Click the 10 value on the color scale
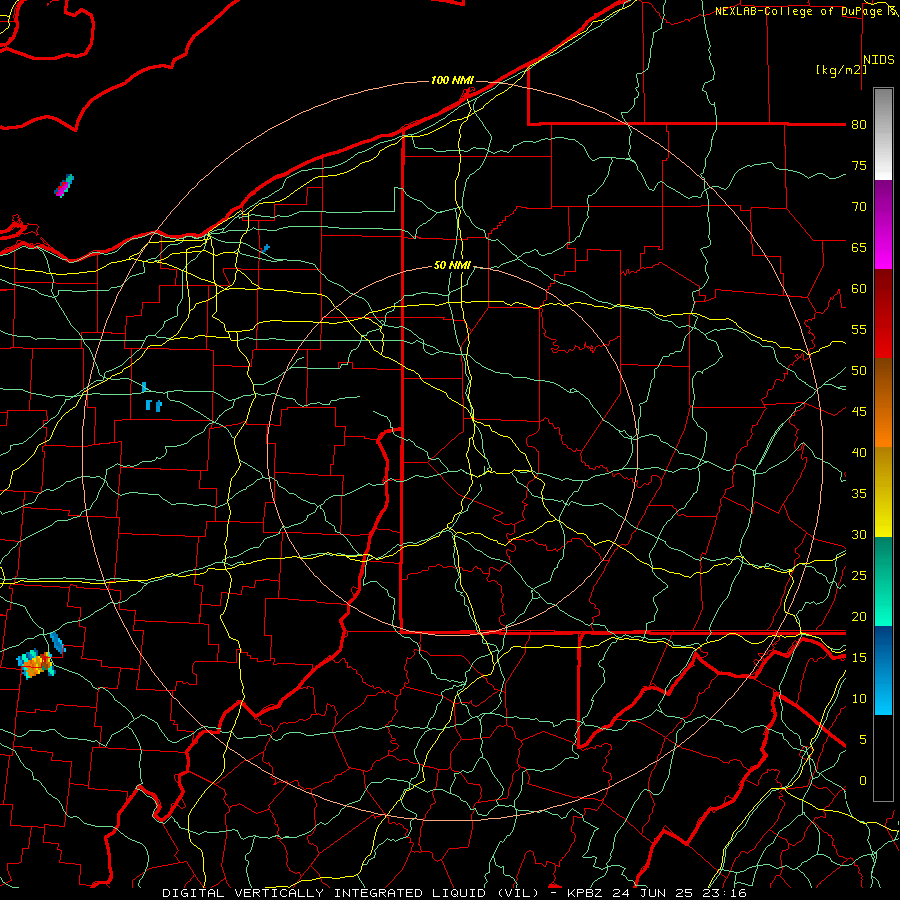Screen dimensions: 900x900 point(859,699)
